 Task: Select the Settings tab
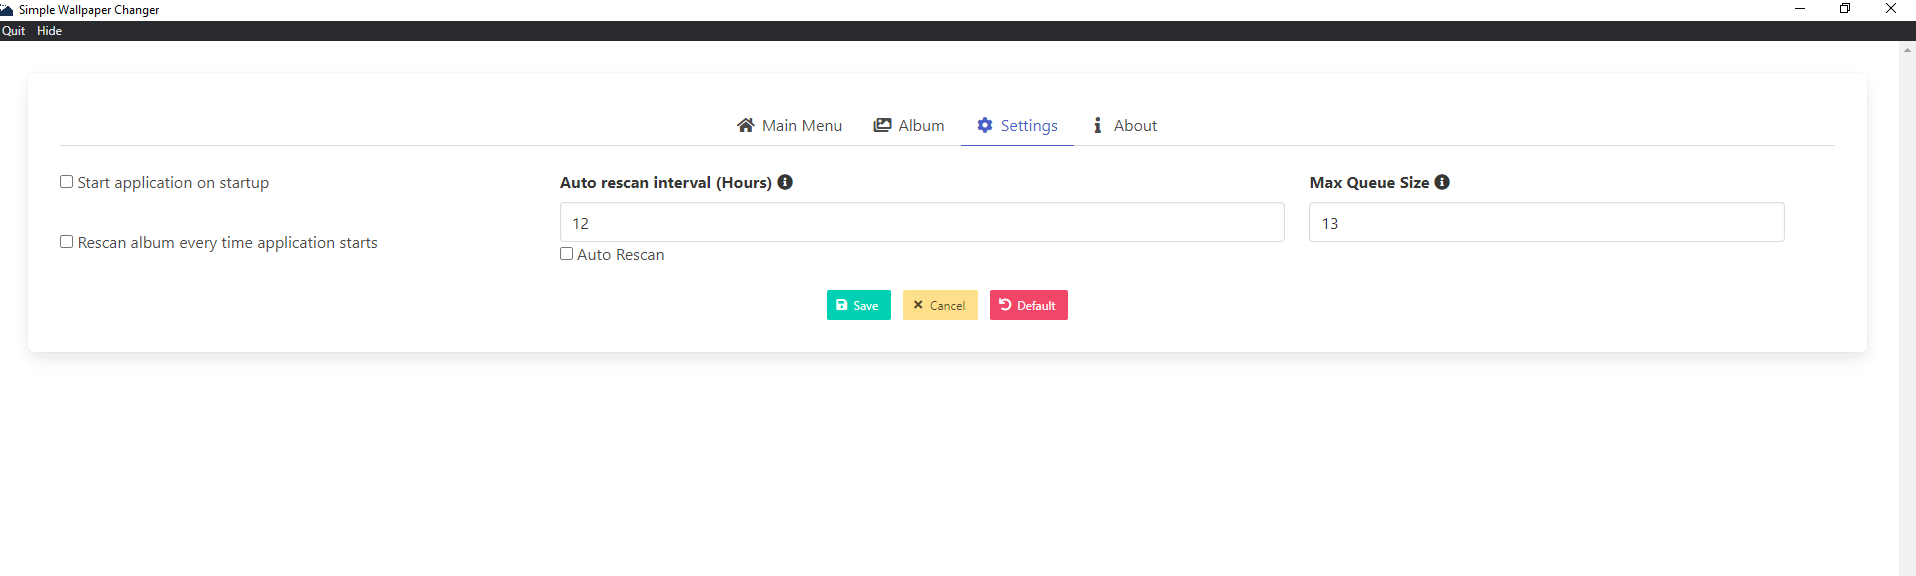[x=1017, y=125]
